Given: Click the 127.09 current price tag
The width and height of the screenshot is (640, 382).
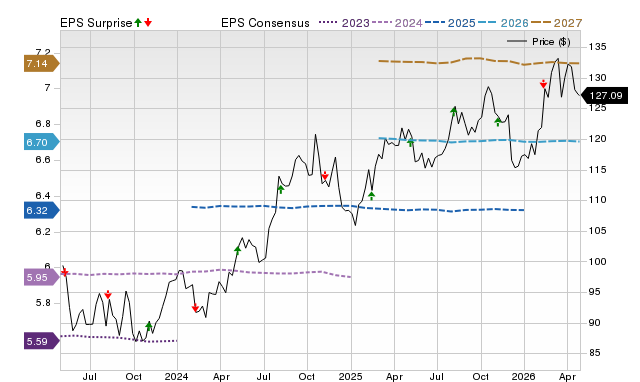Looking at the screenshot, I should [x=604, y=96].
